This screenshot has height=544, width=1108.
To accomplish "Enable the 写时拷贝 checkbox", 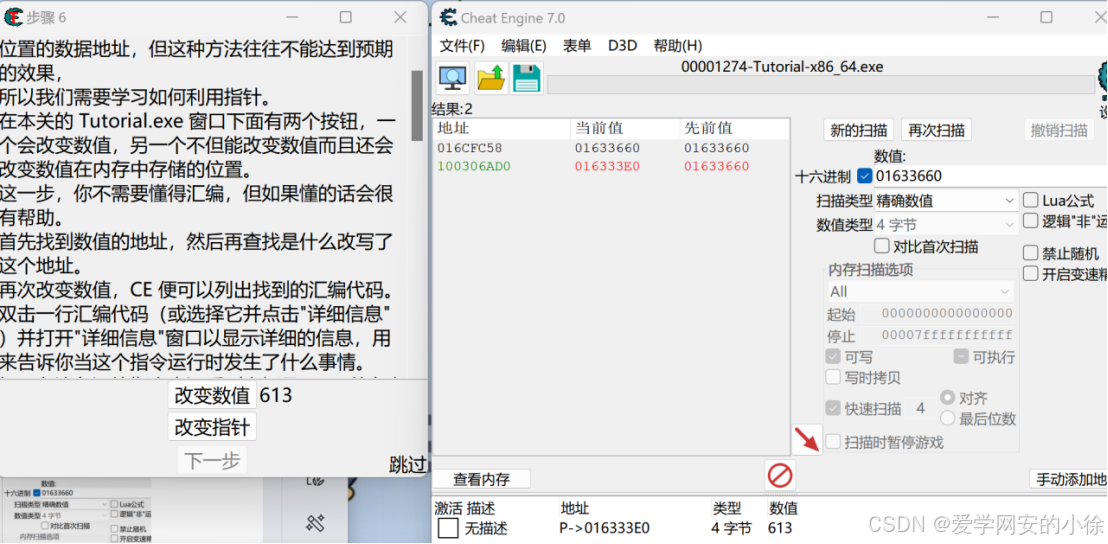I will (834, 377).
